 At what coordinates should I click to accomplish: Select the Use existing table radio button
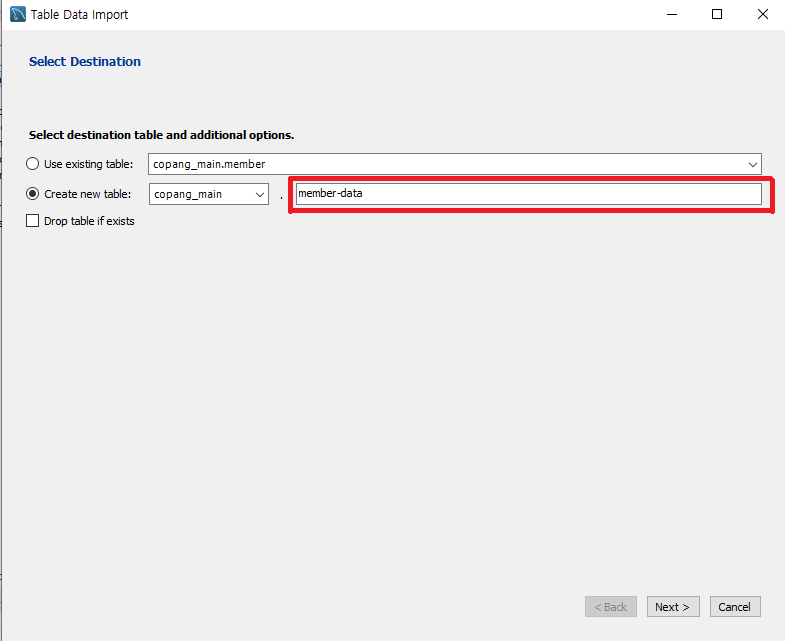[33, 164]
